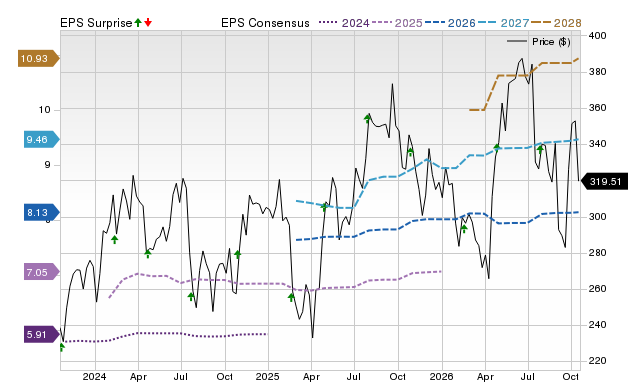The width and height of the screenshot is (640, 382).
Task: Select the February 2026 EPS surprise arrow
Action: (x=464, y=229)
